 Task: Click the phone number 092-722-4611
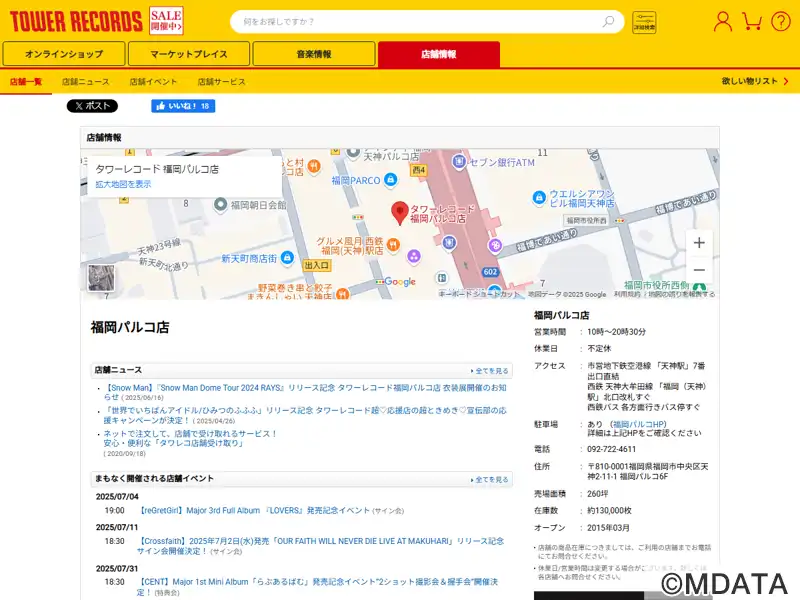[x=612, y=449]
